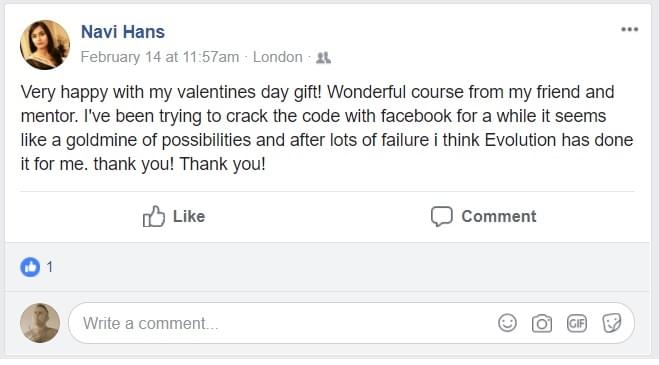Focus the Write a comment field

(x=351, y=323)
